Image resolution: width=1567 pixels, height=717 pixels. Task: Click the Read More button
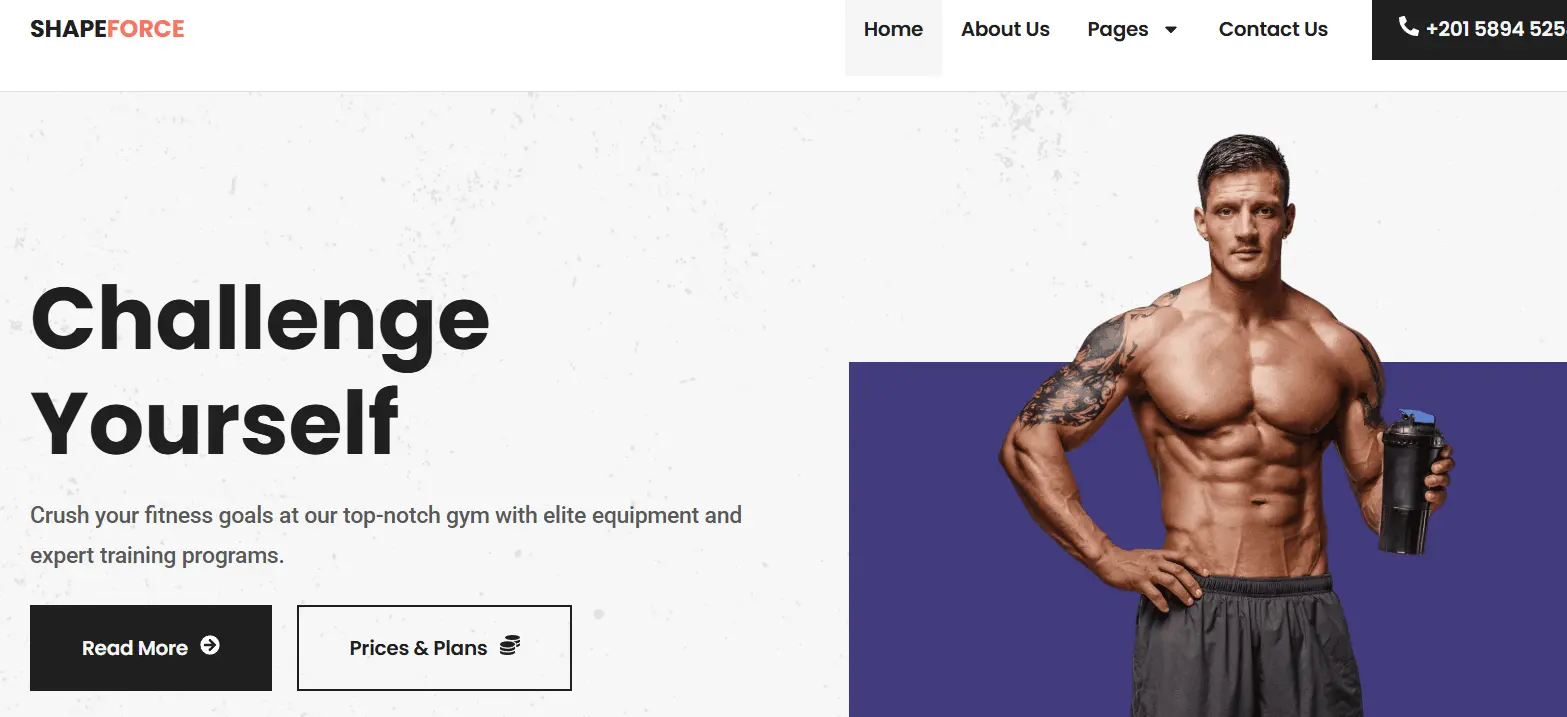(x=151, y=648)
